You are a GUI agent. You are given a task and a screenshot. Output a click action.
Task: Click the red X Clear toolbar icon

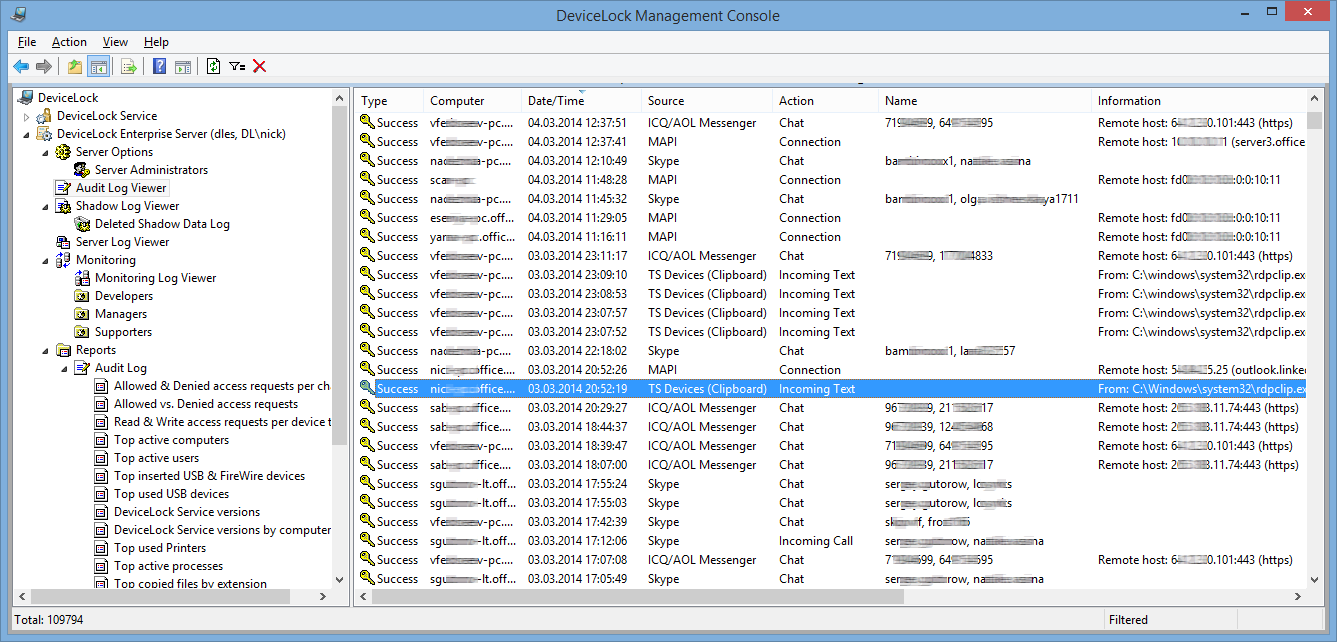pyautogui.click(x=260, y=67)
